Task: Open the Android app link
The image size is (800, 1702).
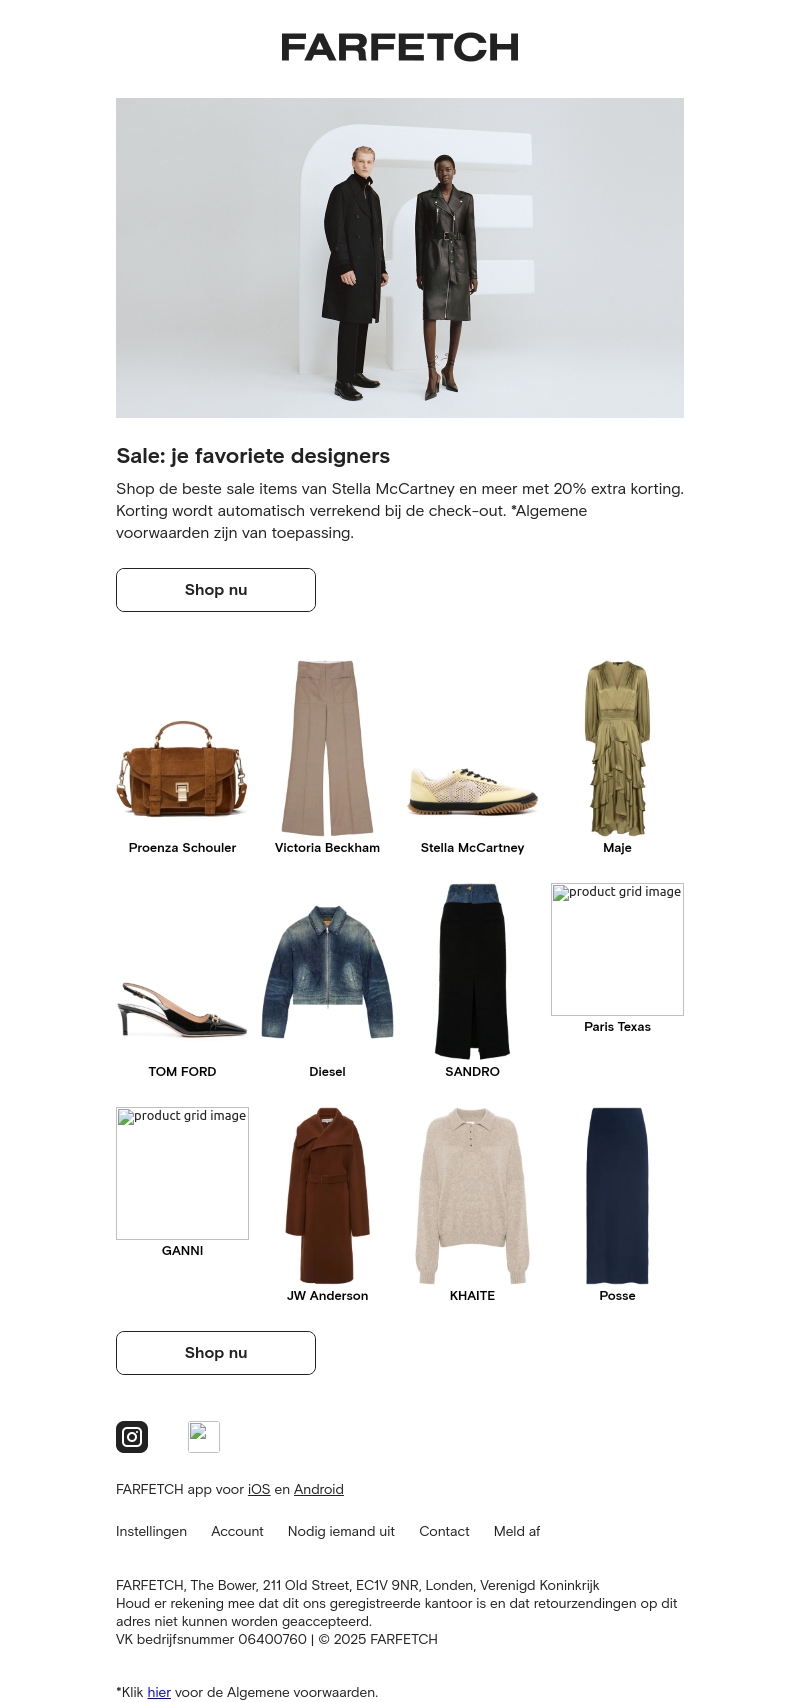Action: tap(319, 1489)
